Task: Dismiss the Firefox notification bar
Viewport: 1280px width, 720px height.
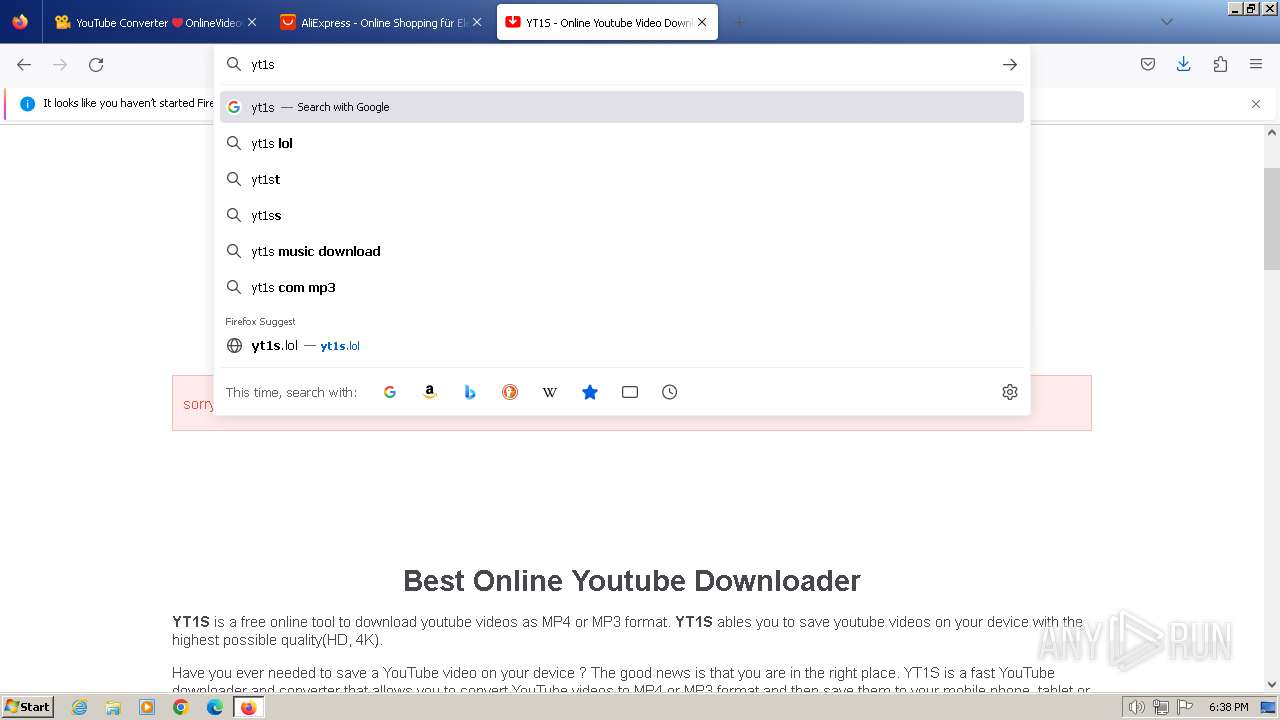Action: [1256, 104]
